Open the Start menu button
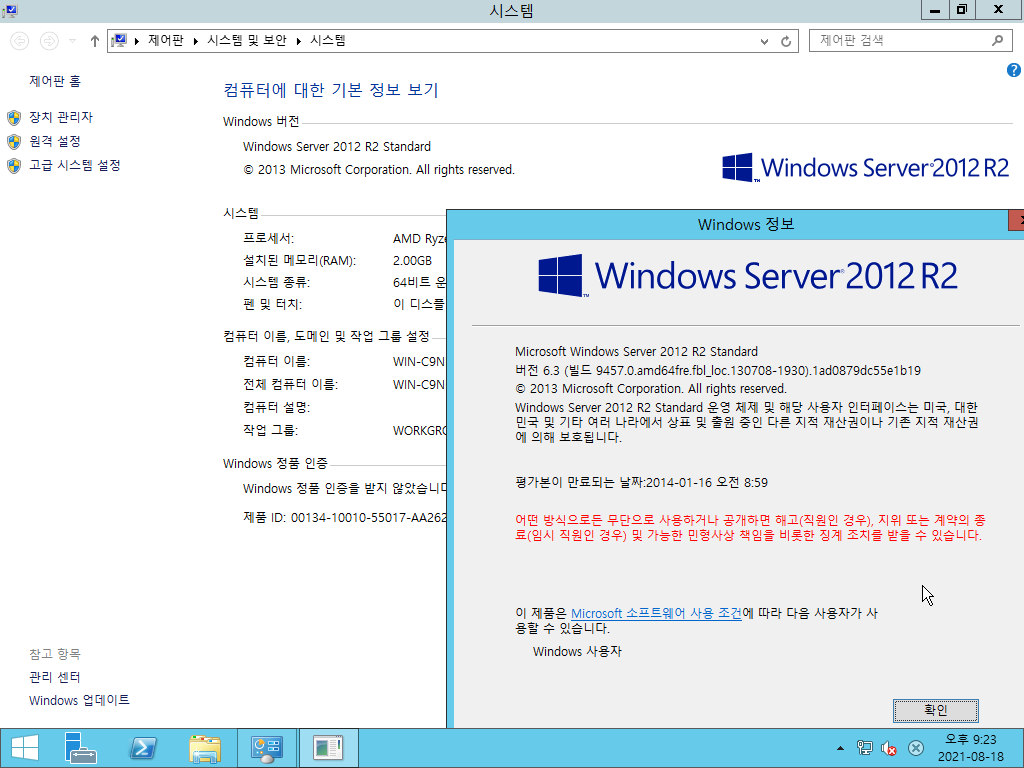 tap(25, 748)
